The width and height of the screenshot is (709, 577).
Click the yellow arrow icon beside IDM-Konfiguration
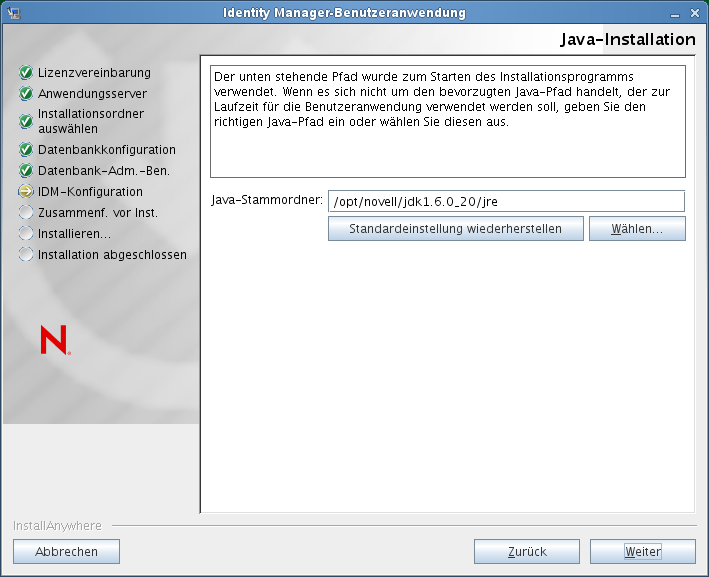(26, 192)
